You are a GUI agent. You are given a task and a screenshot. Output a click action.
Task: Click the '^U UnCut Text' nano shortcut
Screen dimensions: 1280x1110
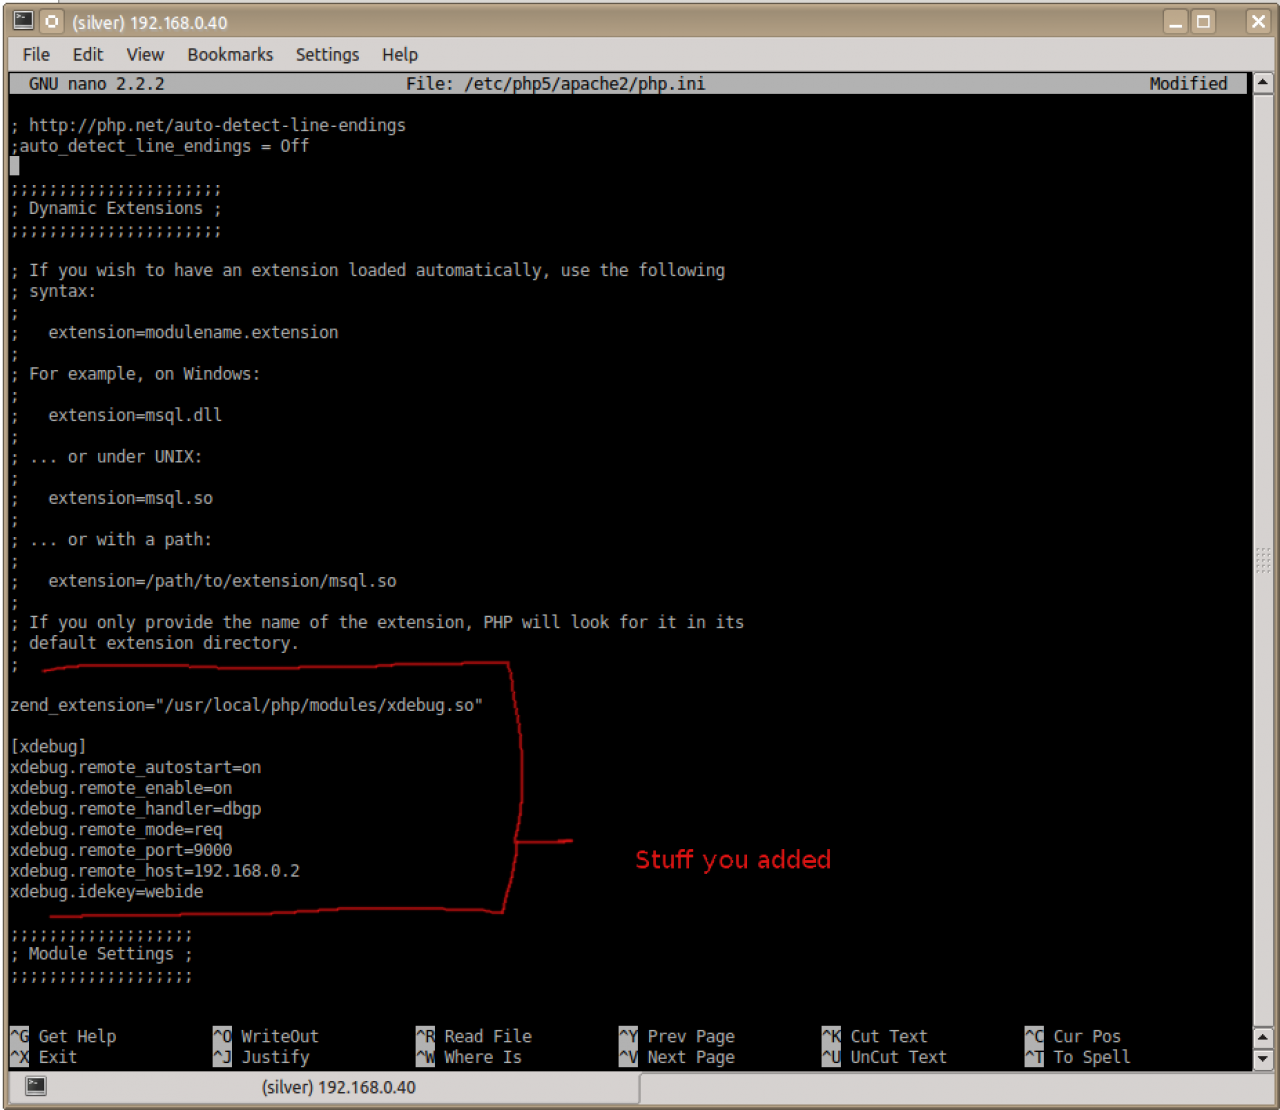click(885, 1057)
